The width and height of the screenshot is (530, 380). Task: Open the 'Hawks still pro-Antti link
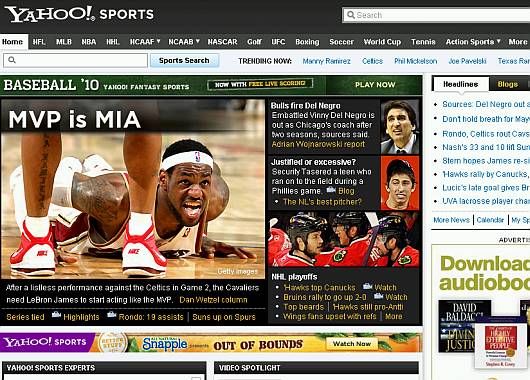[368, 307]
